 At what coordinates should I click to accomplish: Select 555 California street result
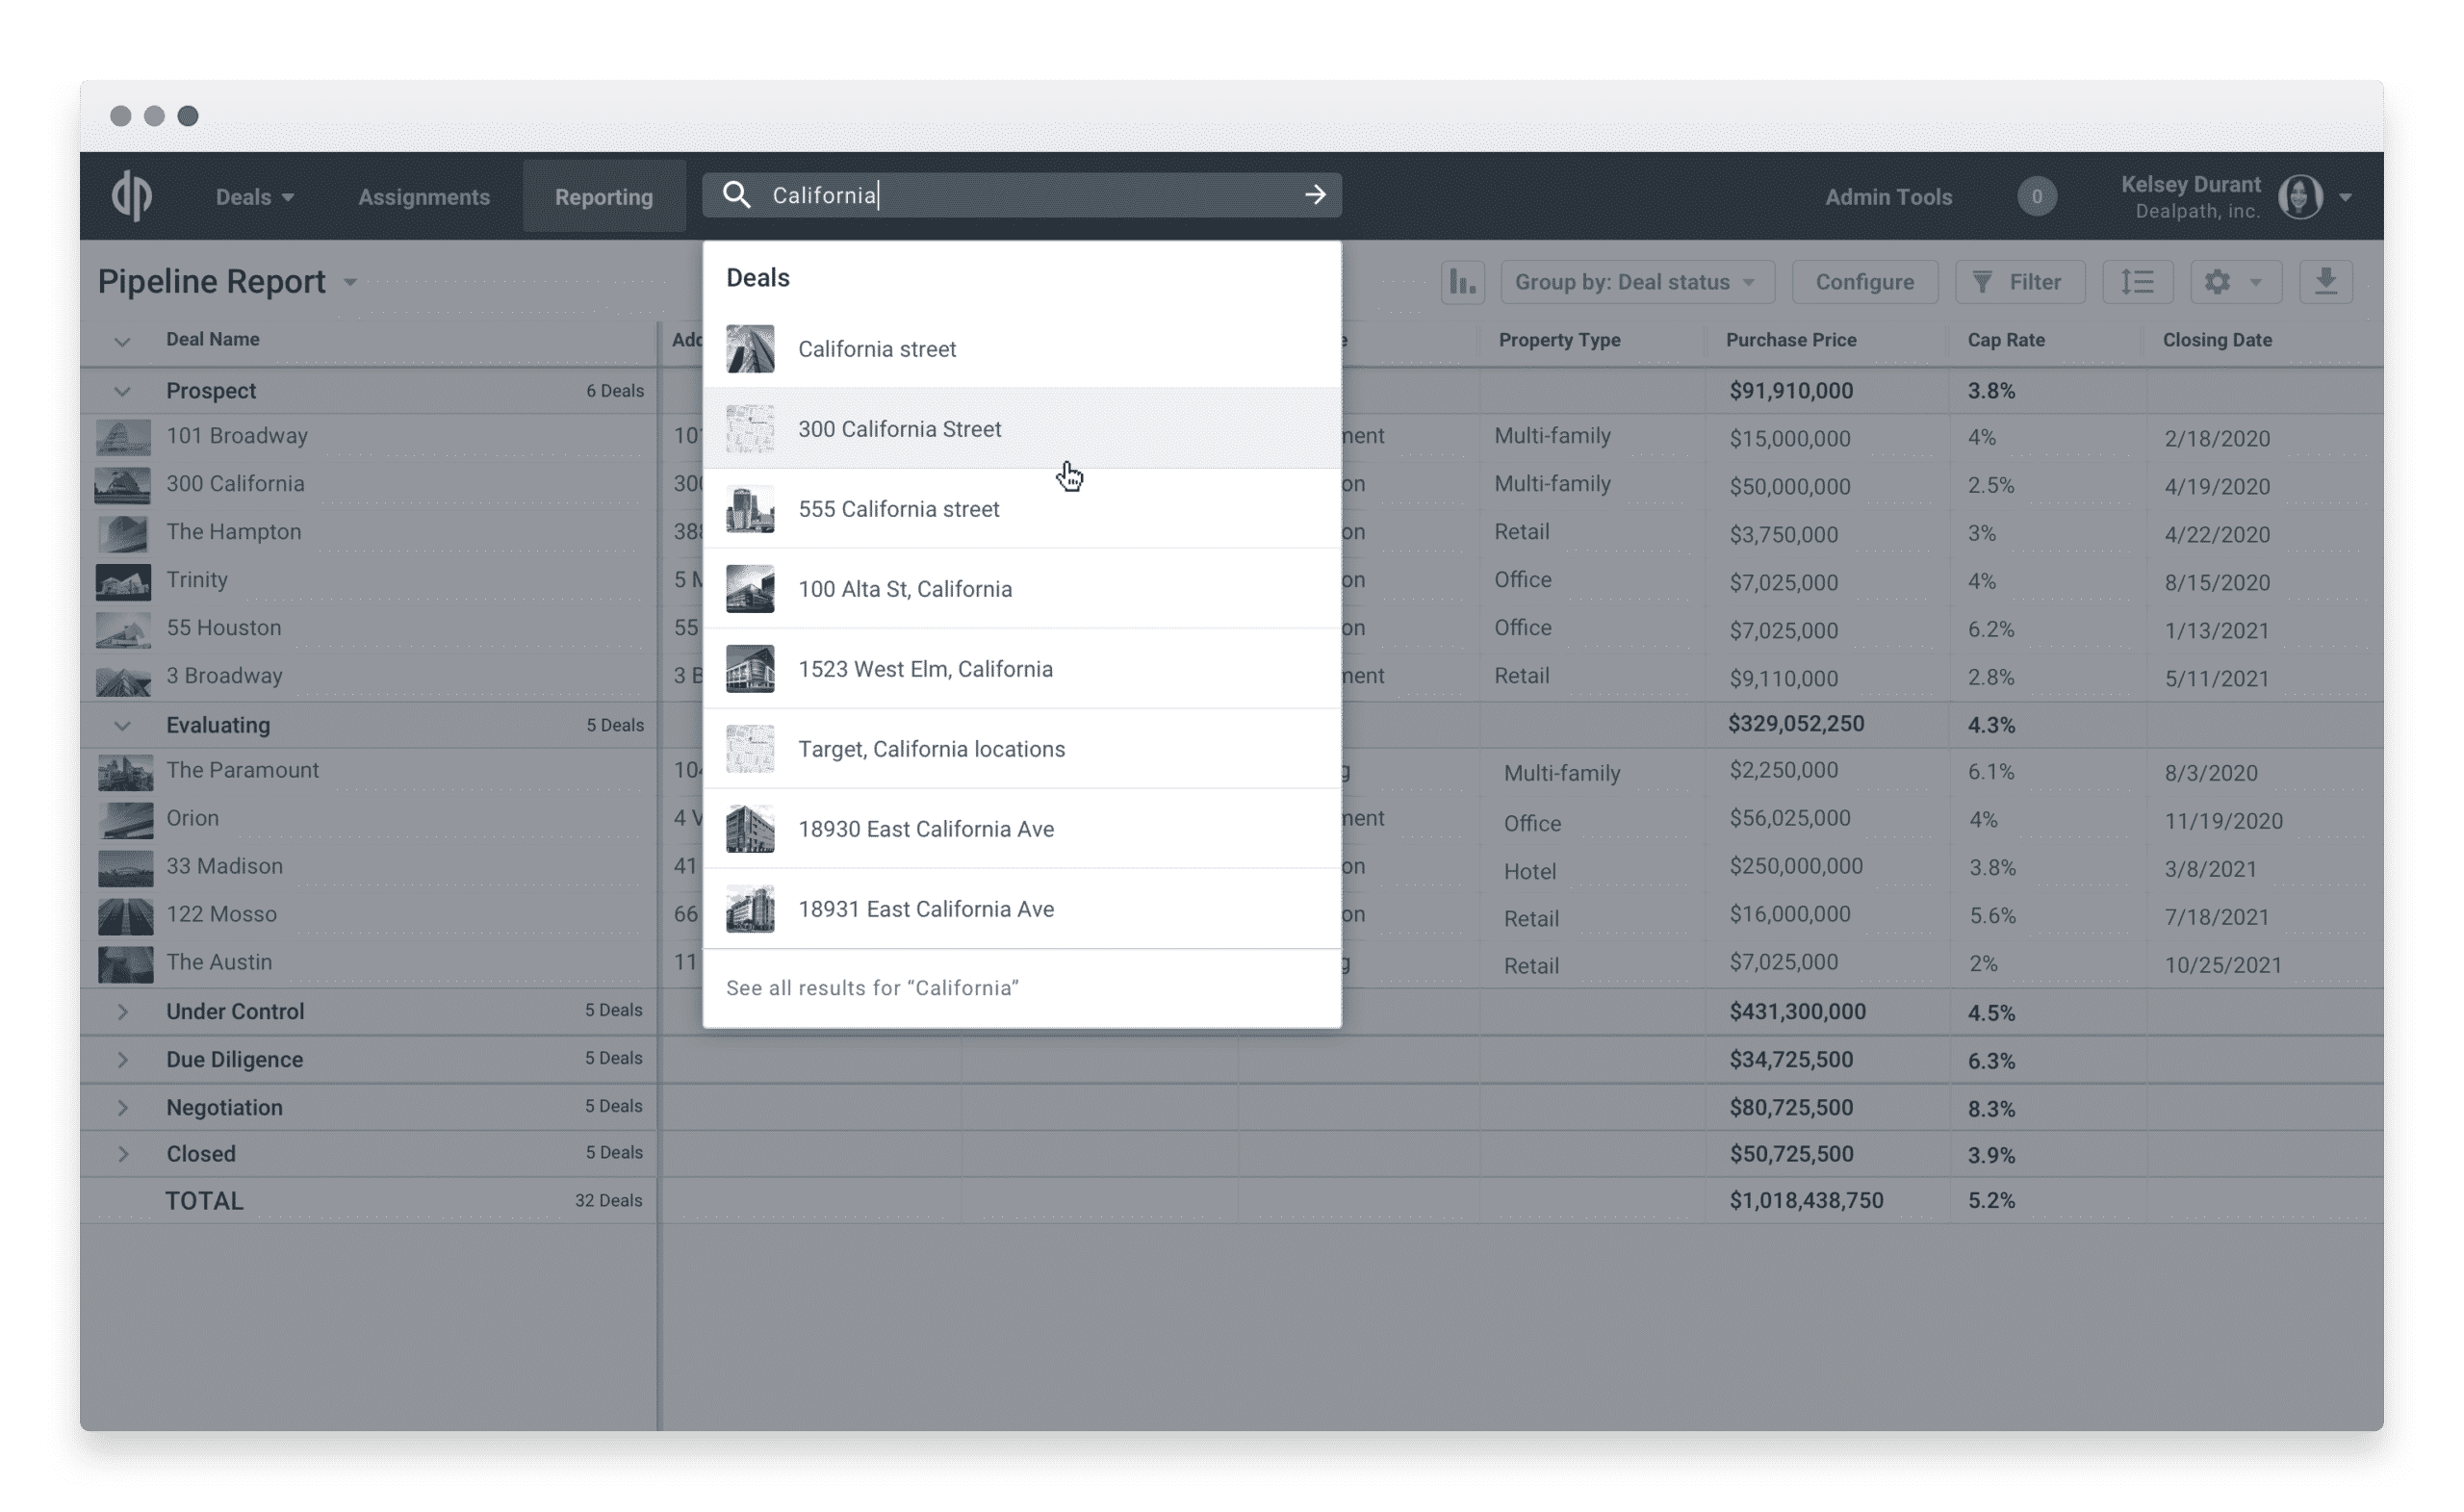(1022, 509)
